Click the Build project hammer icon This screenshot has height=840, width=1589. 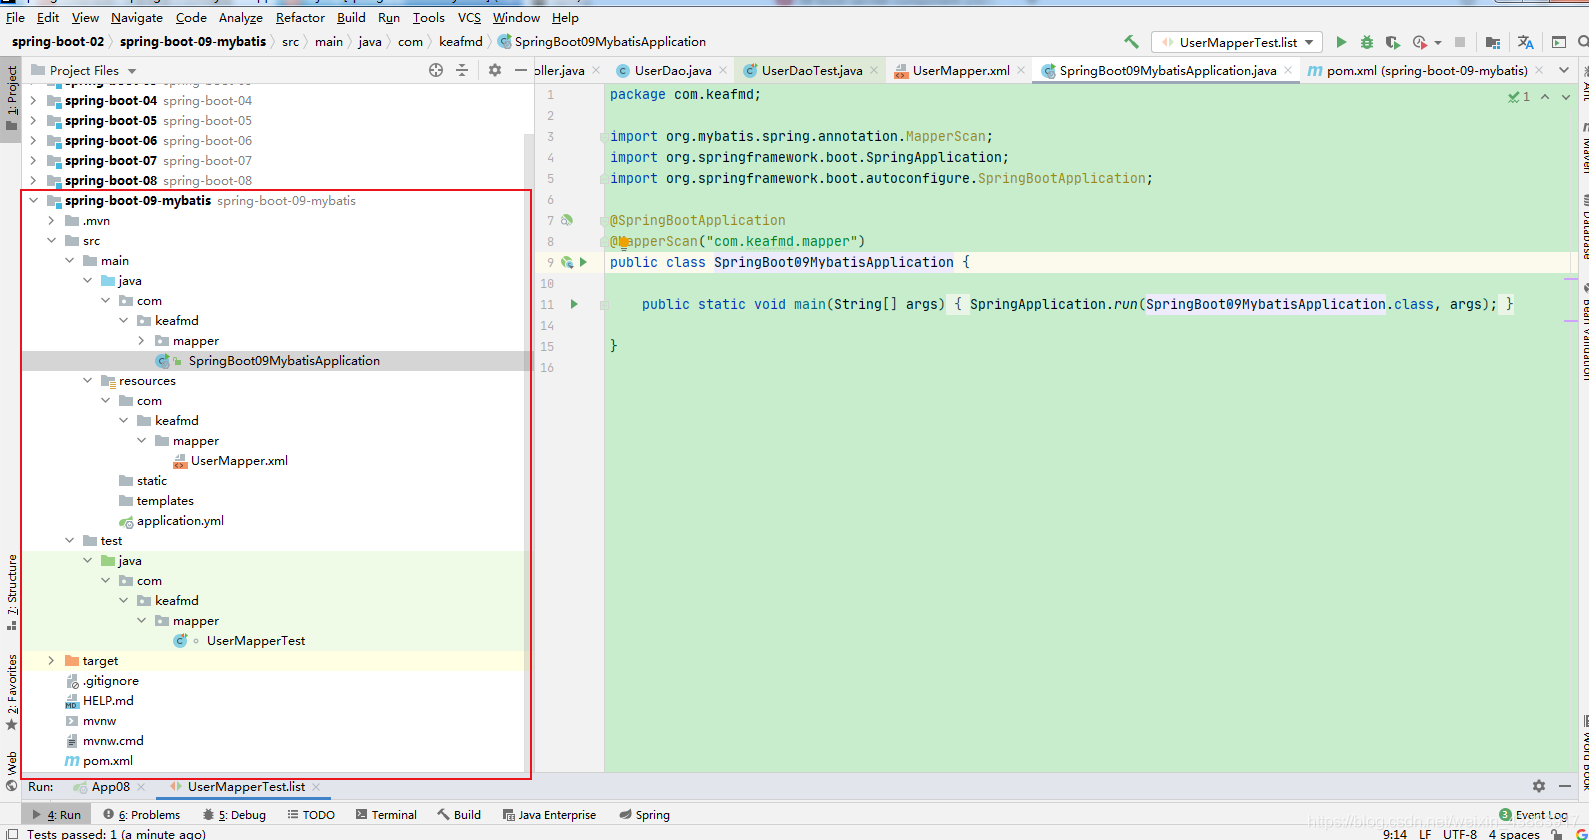tap(1131, 42)
